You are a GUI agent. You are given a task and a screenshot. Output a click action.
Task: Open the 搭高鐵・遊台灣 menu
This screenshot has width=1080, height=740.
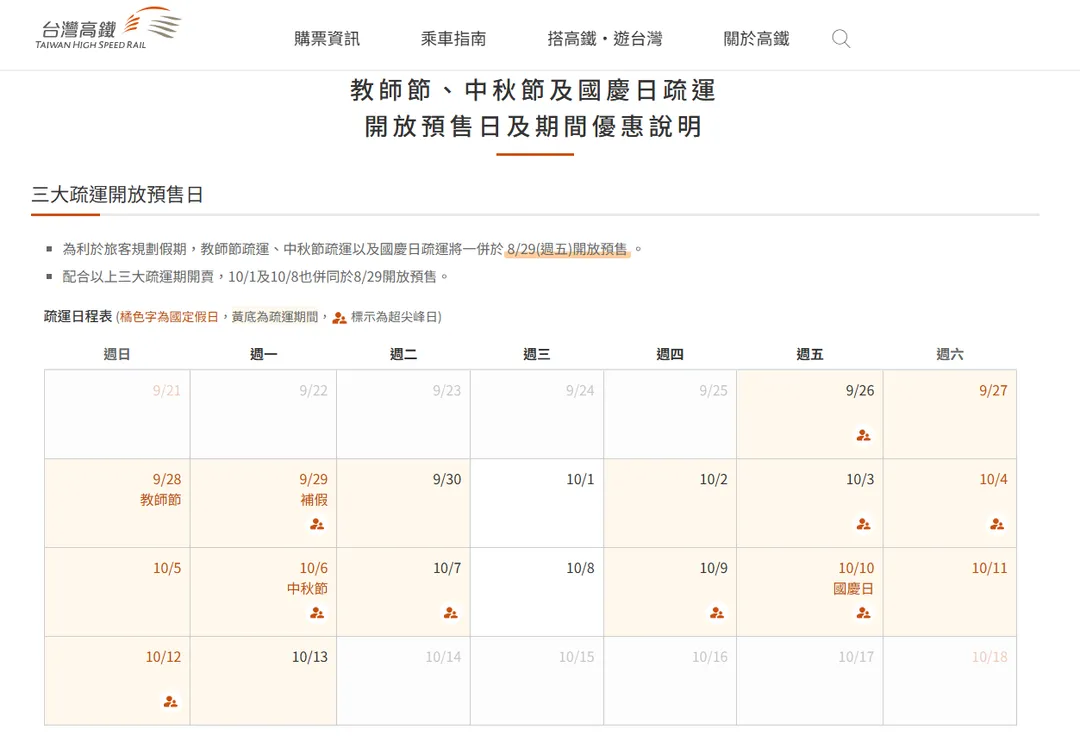(605, 39)
